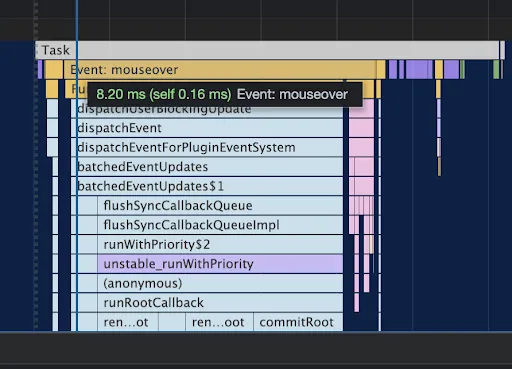This screenshot has height=369, width=512.
Task: Select the first ren...ot frame
Action: (128, 322)
